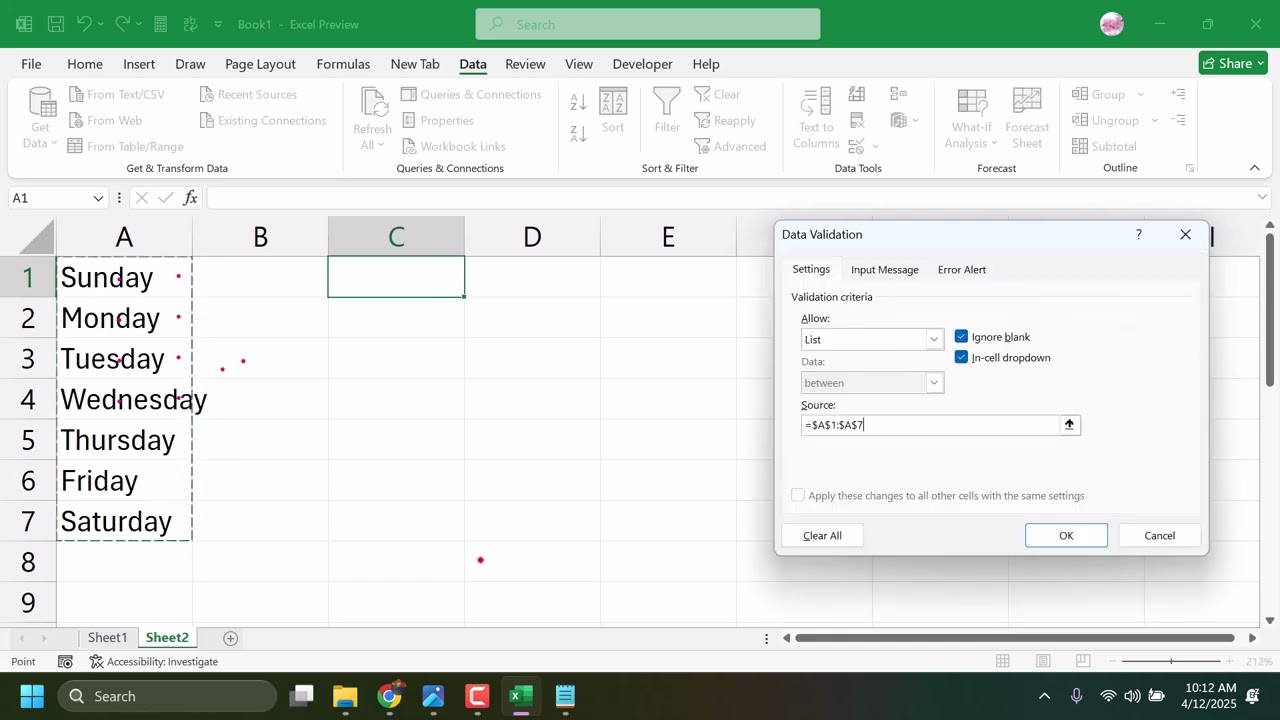Toggle the Ignore blank checkbox
The height and width of the screenshot is (720, 1280).
click(x=961, y=337)
